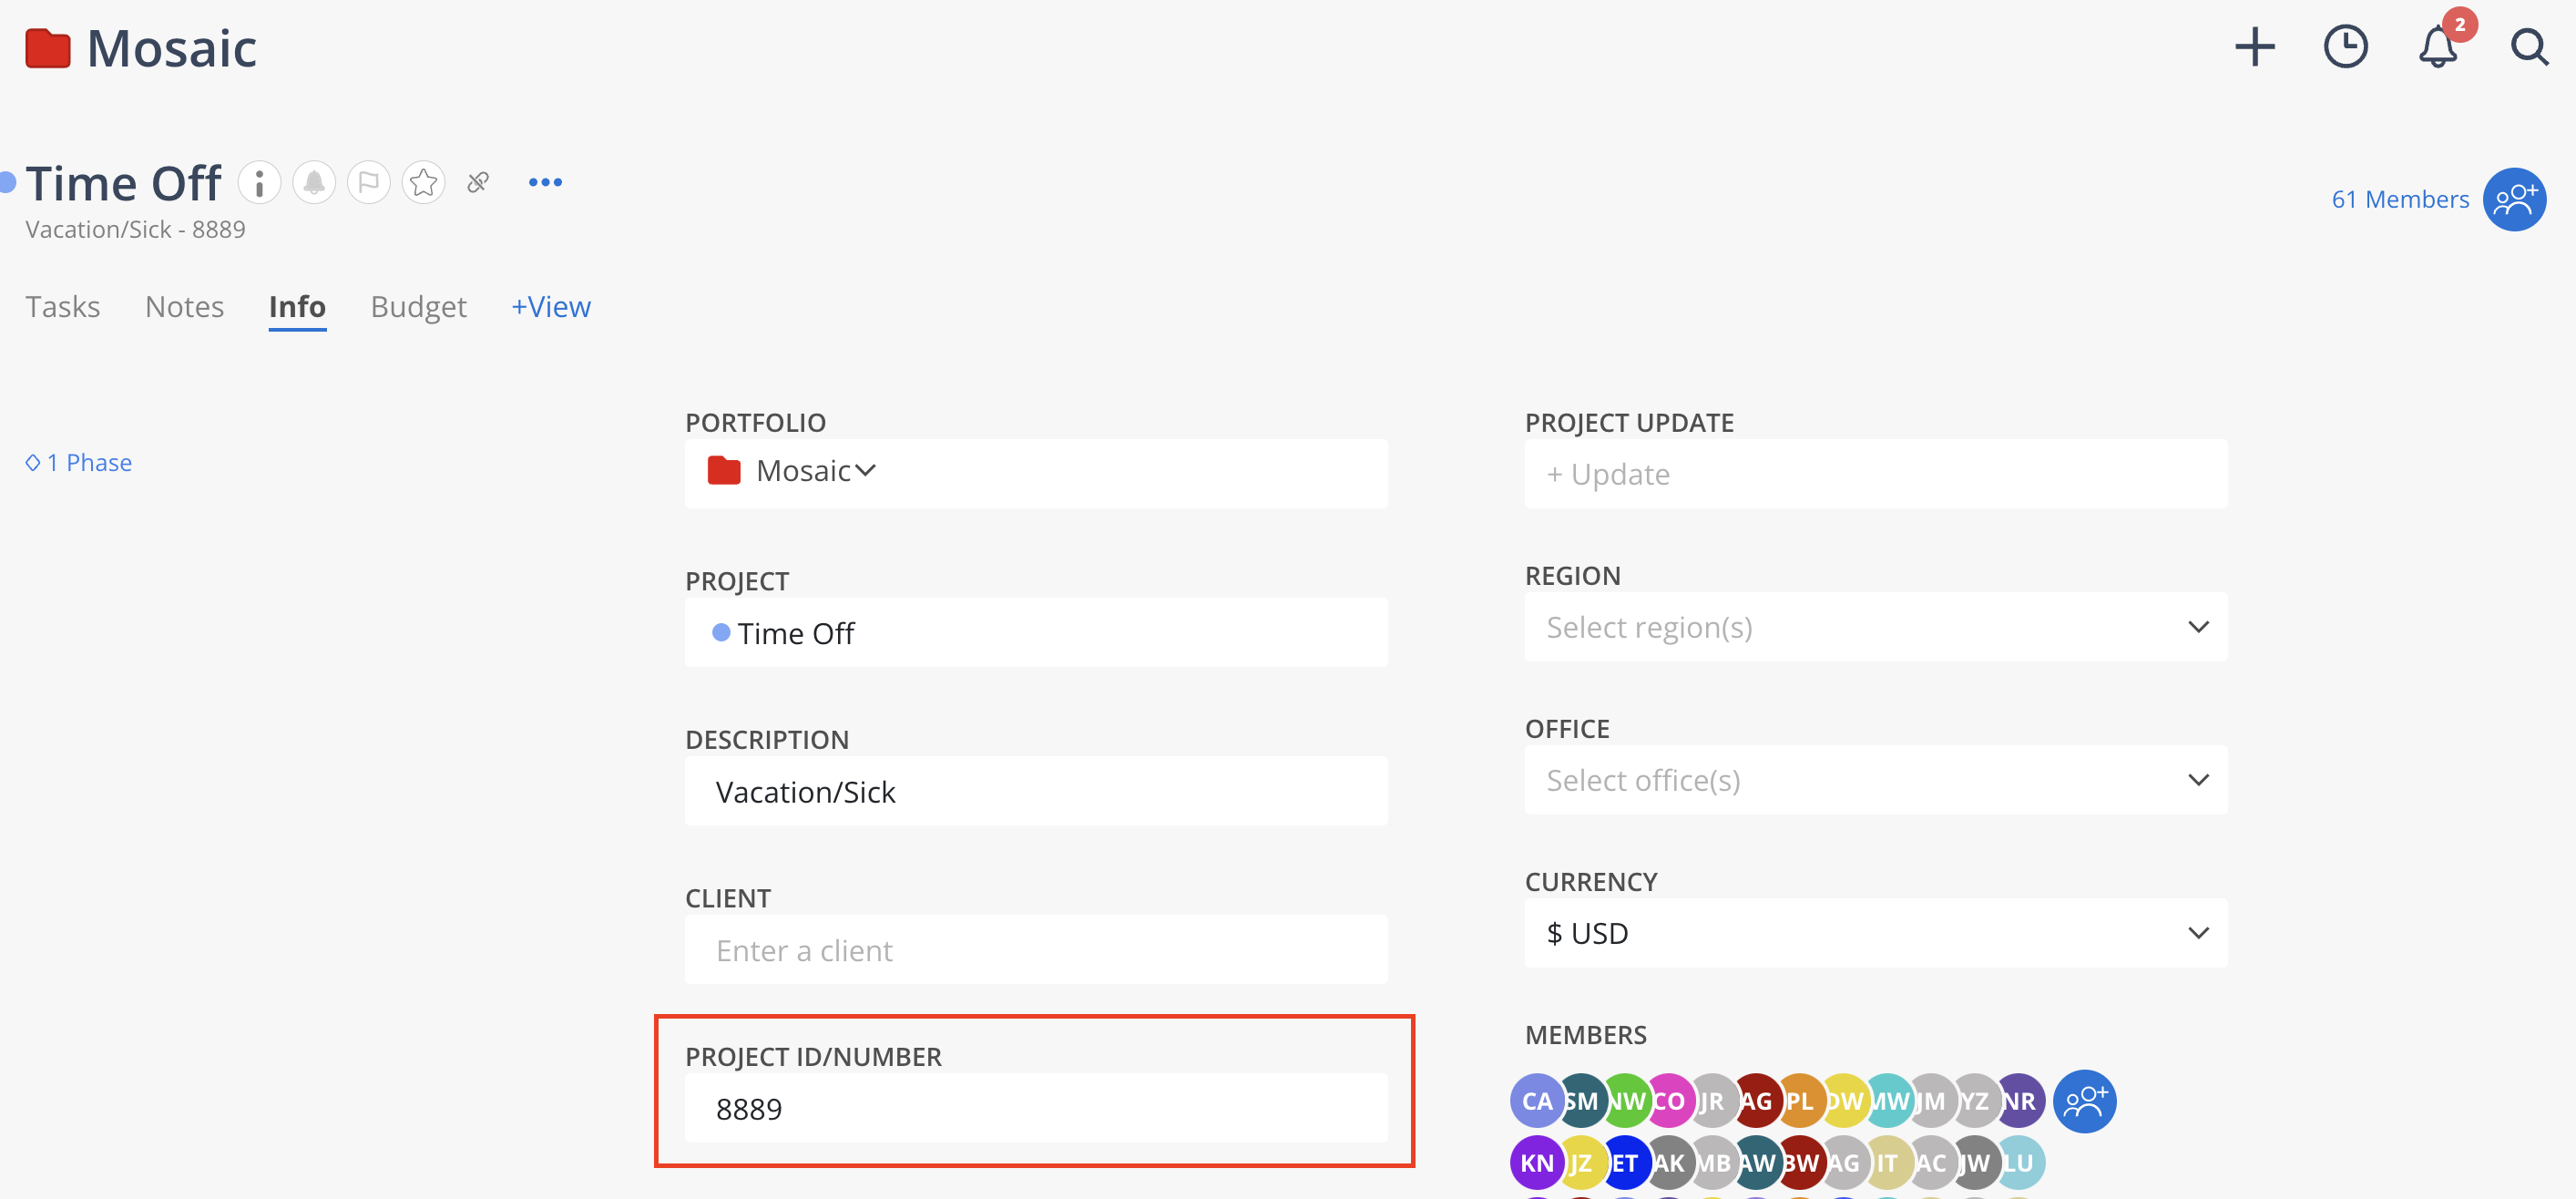Image resolution: width=2576 pixels, height=1199 pixels.
Task: Switch to the Tasks tab
Action: (x=63, y=306)
